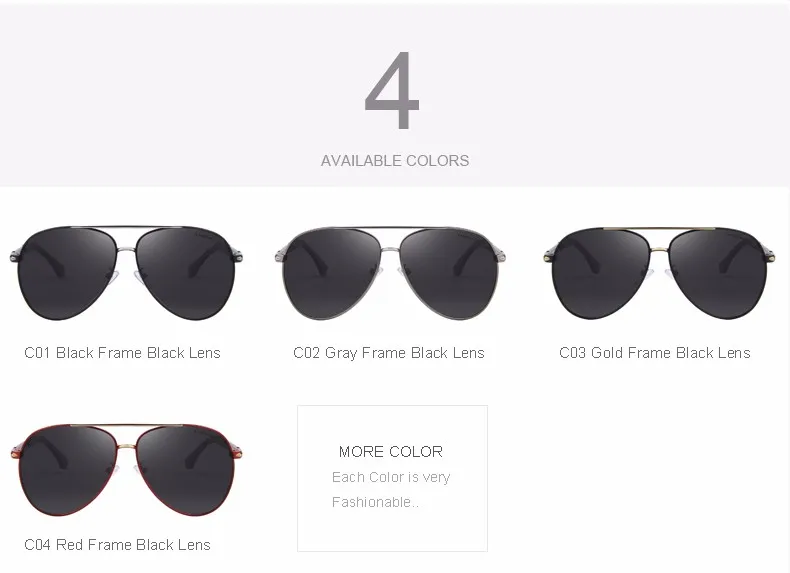Click the top bar of the black frame sunglasses
This screenshot has height=573, width=790.
point(126,227)
